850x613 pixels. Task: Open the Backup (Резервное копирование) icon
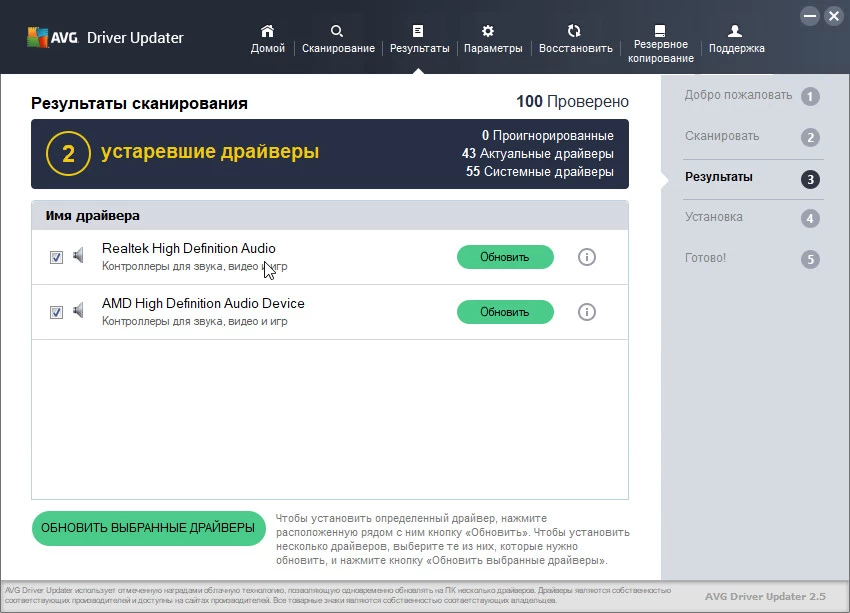point(660,31)
